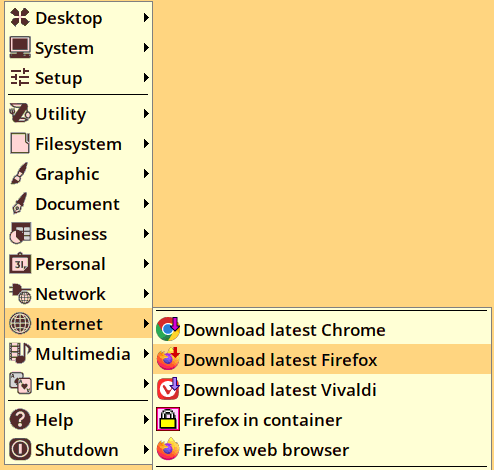The image size is (494, 470).
Task: Open the Setup menu item
Action: coord(79,78)
